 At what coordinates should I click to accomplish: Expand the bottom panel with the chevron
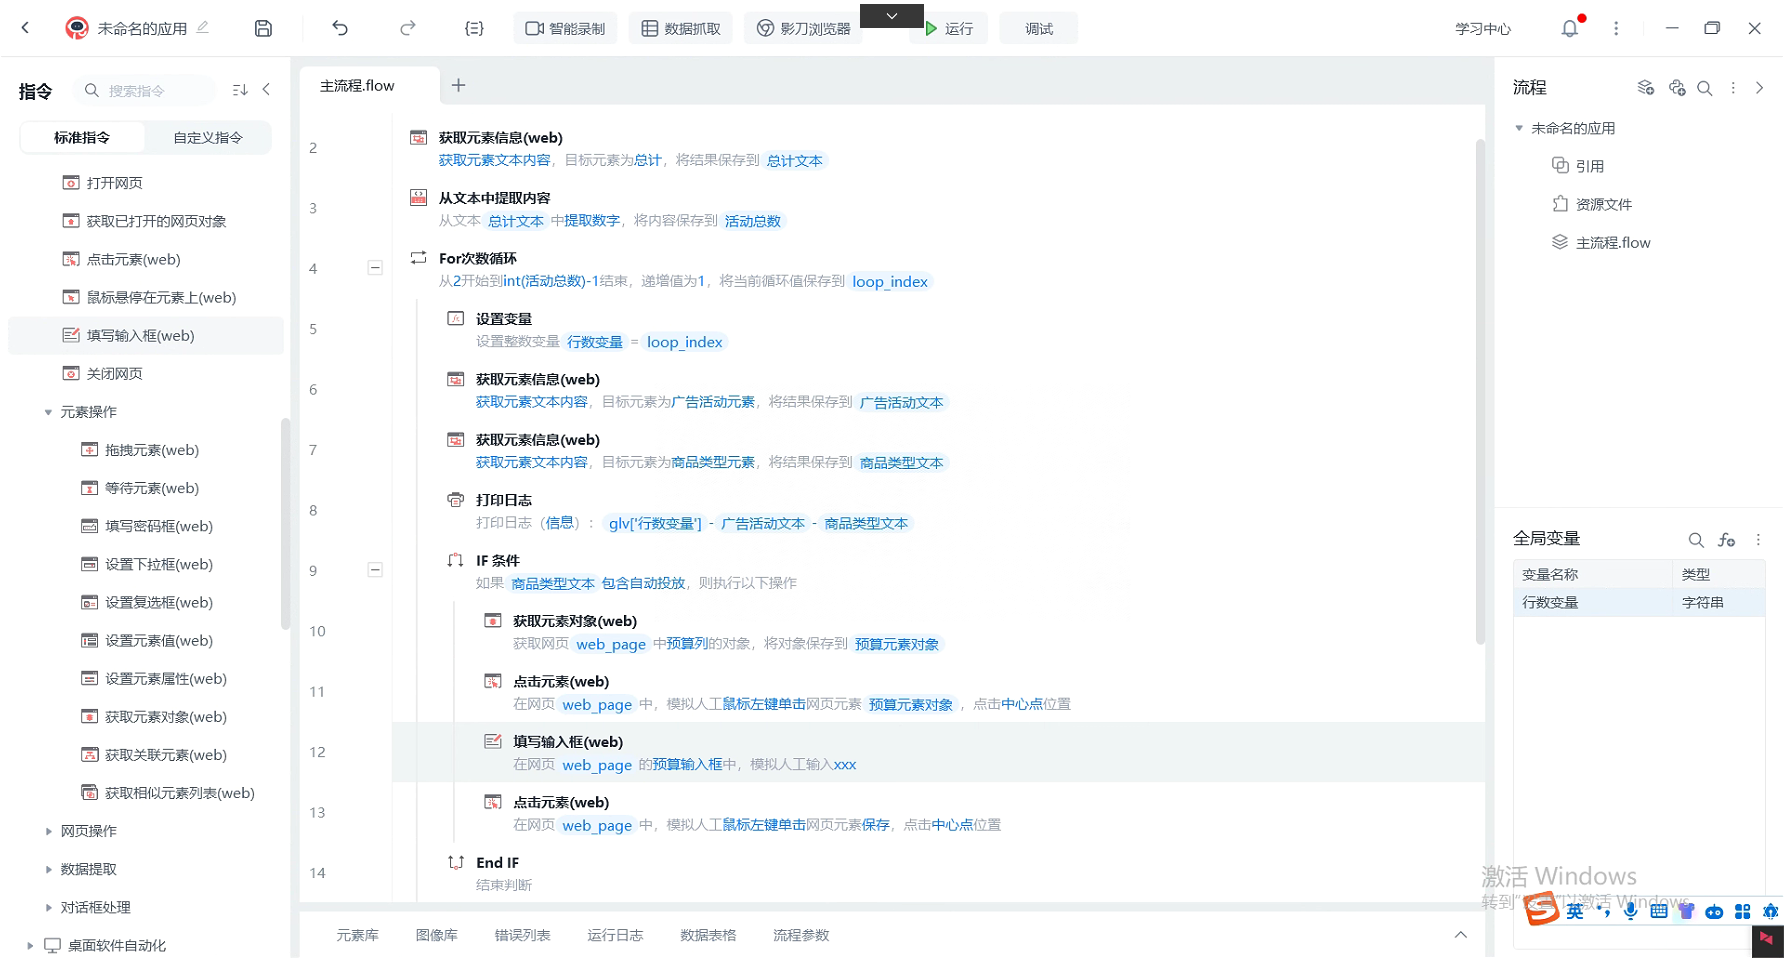click(1461, 934)
